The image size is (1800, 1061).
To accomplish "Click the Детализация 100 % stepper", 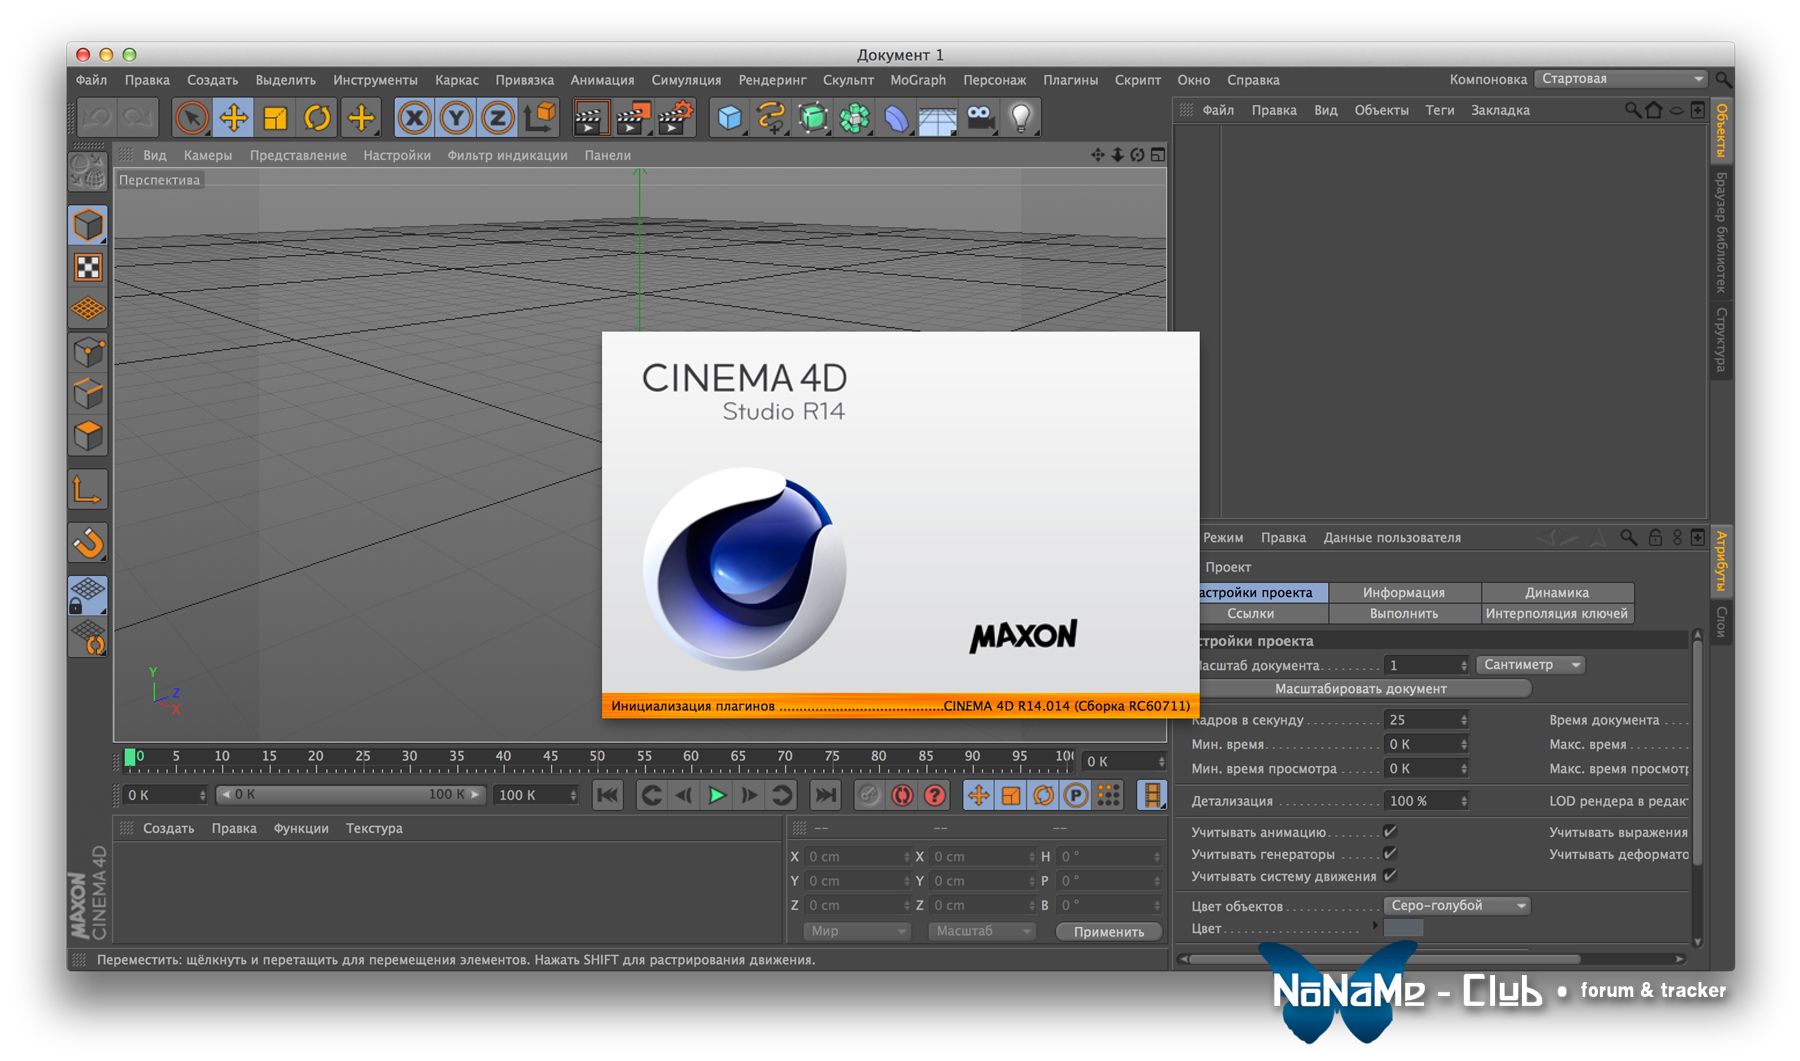I will [x=1463, y=801].
